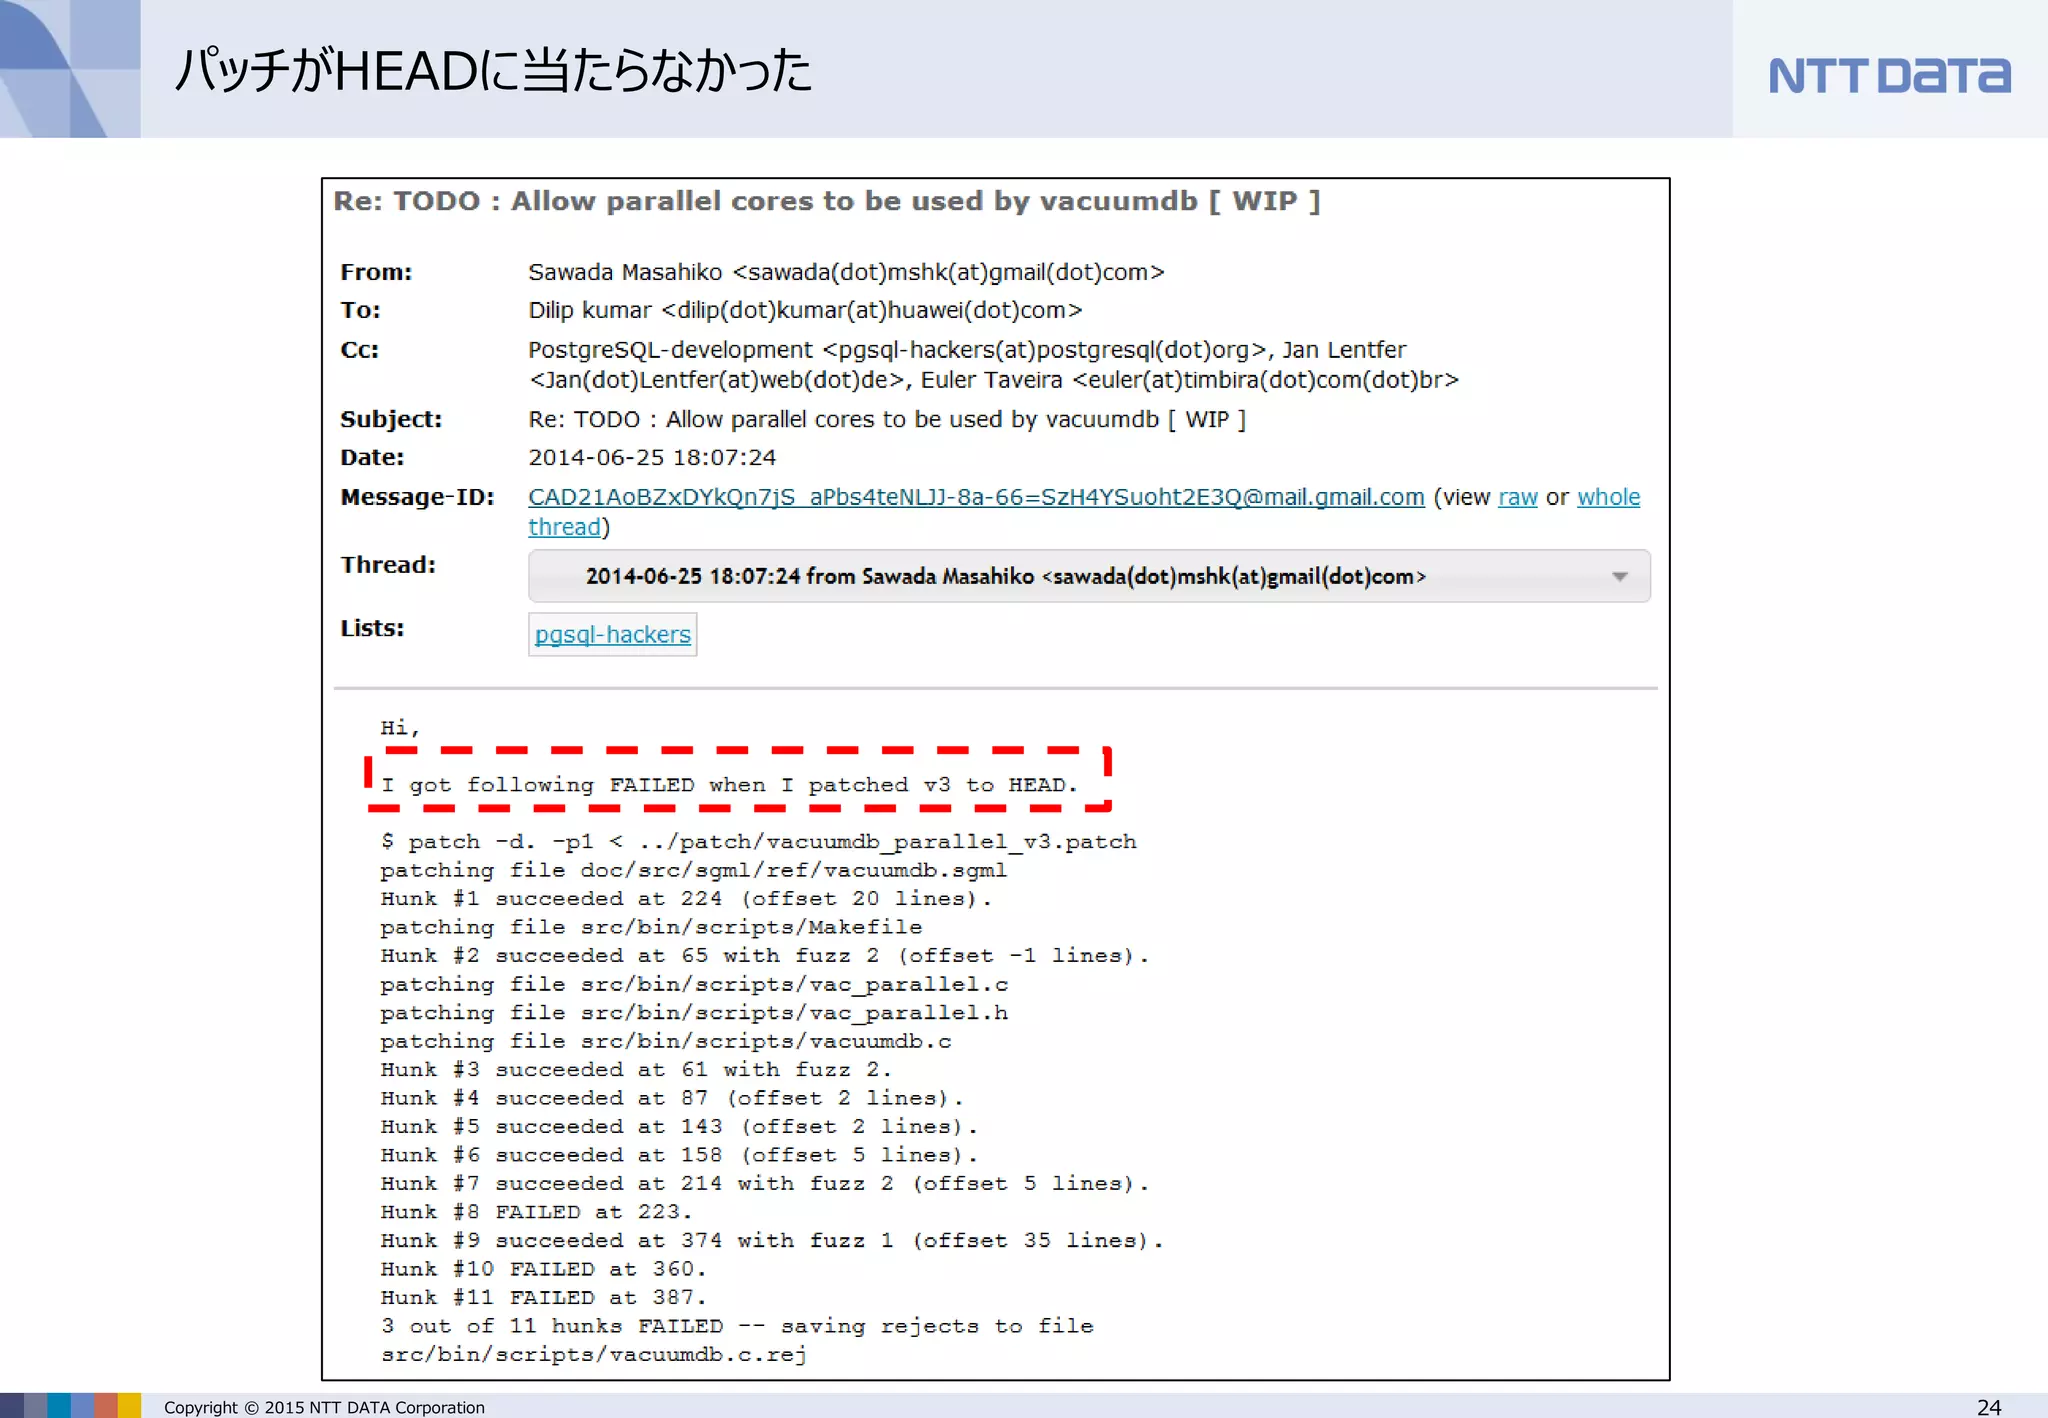The height and width of the screenshot is (1418, 2048).
Task: Click the line 'patching file src/bin/scripts/vac_parallel.h'
Action: click(694, 1013)
